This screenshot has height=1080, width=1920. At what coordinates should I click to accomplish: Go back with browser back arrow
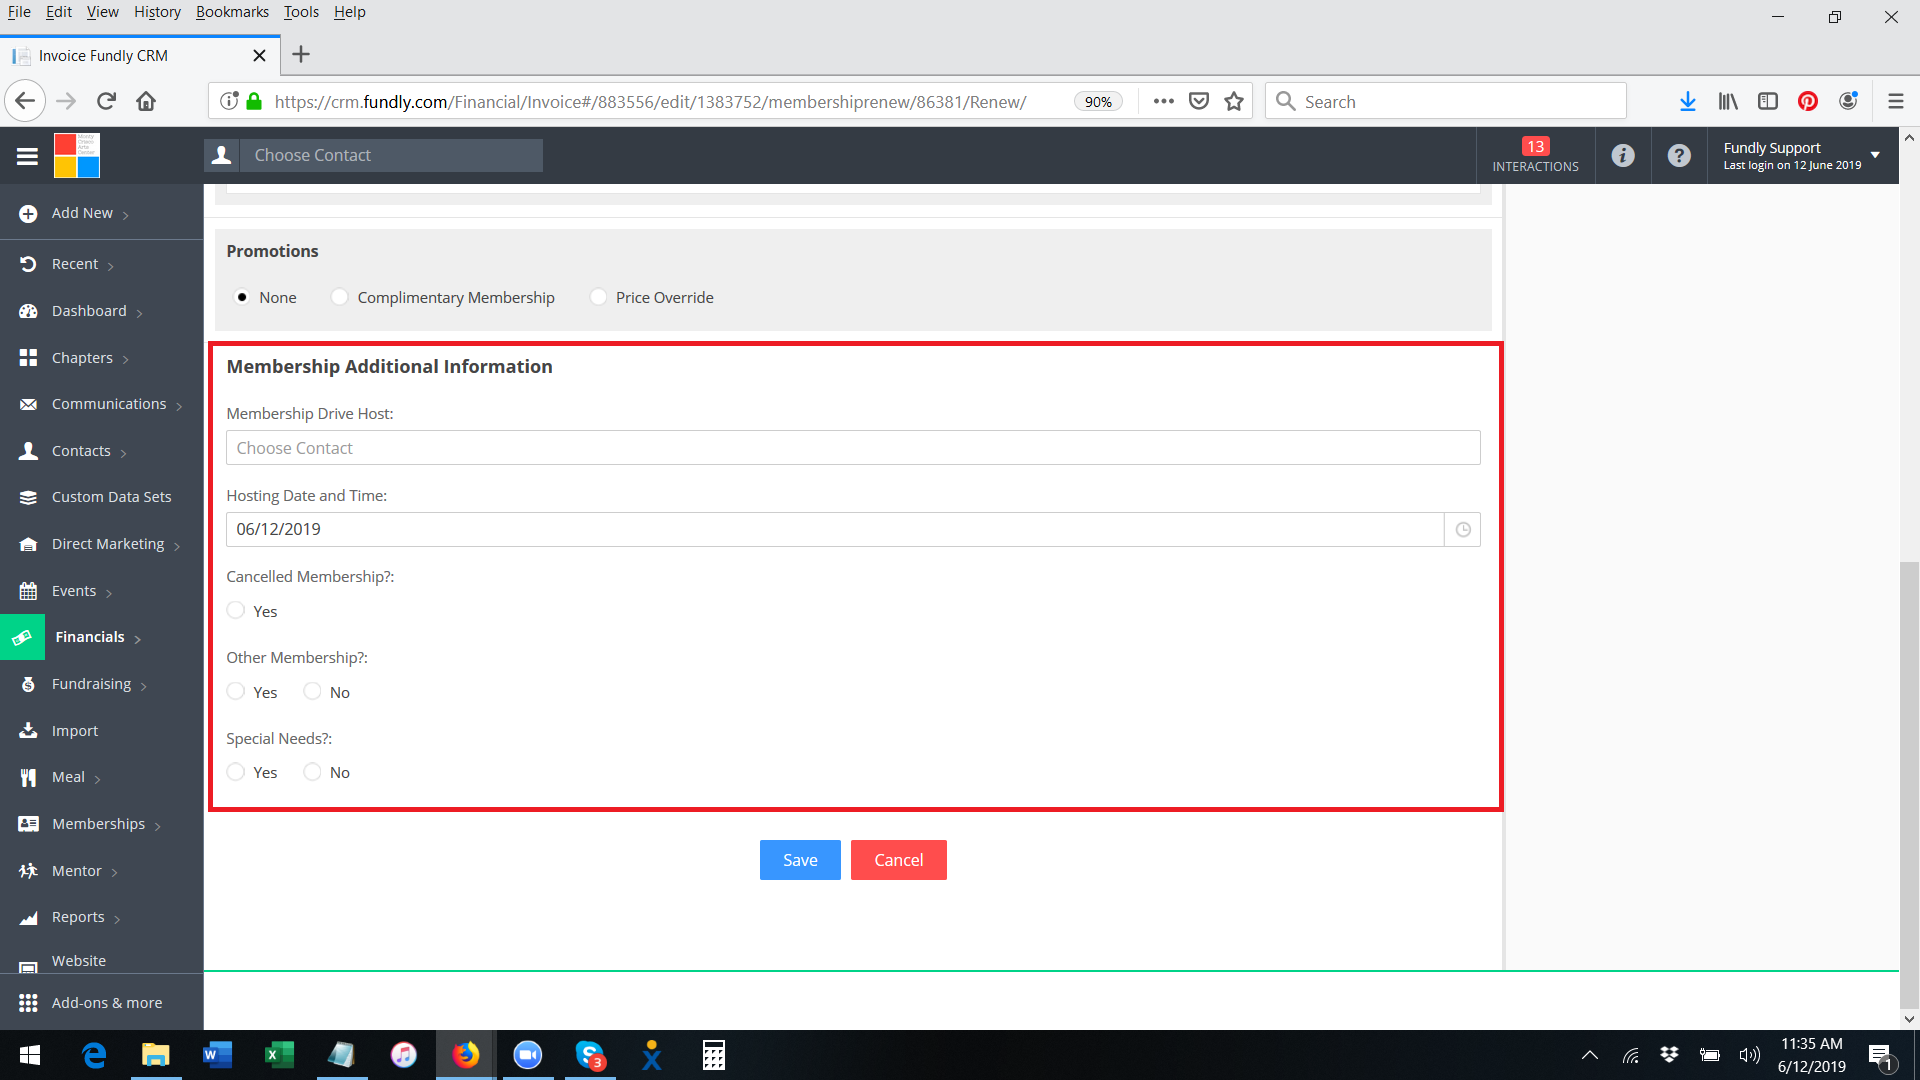pos(25,101)
